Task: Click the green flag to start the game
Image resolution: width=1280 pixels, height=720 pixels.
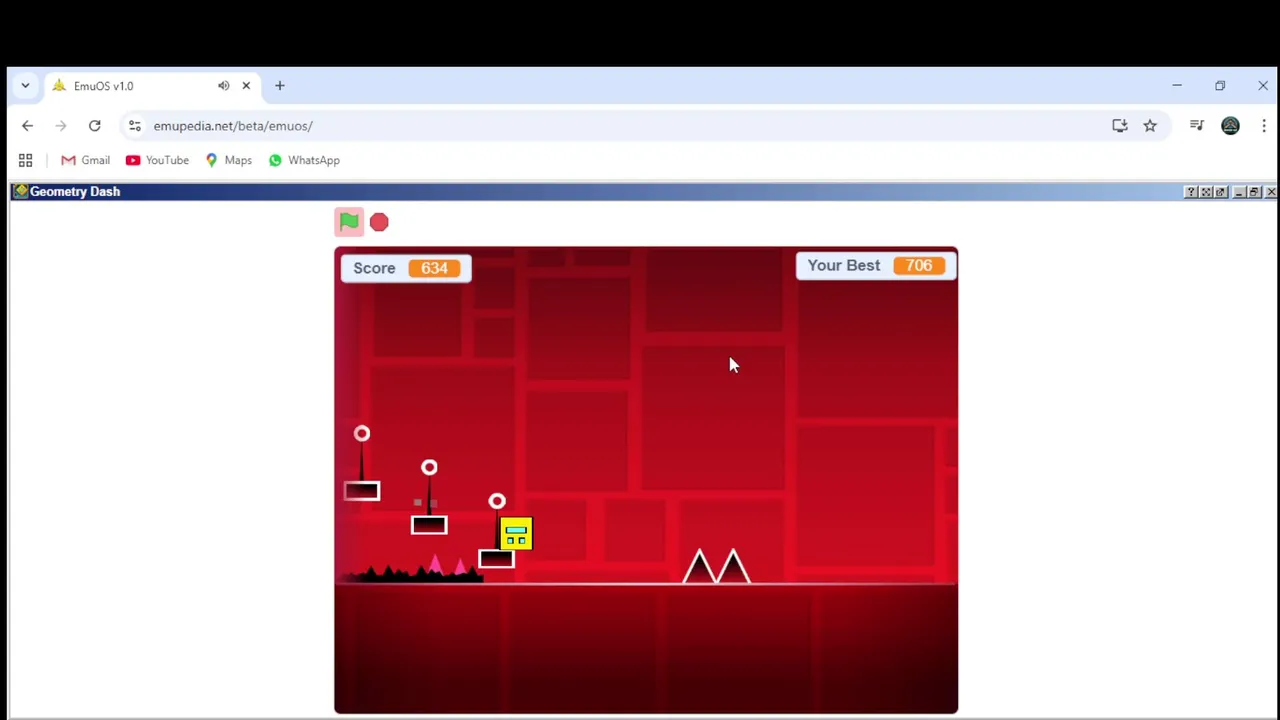Action: tap(348, 221)
